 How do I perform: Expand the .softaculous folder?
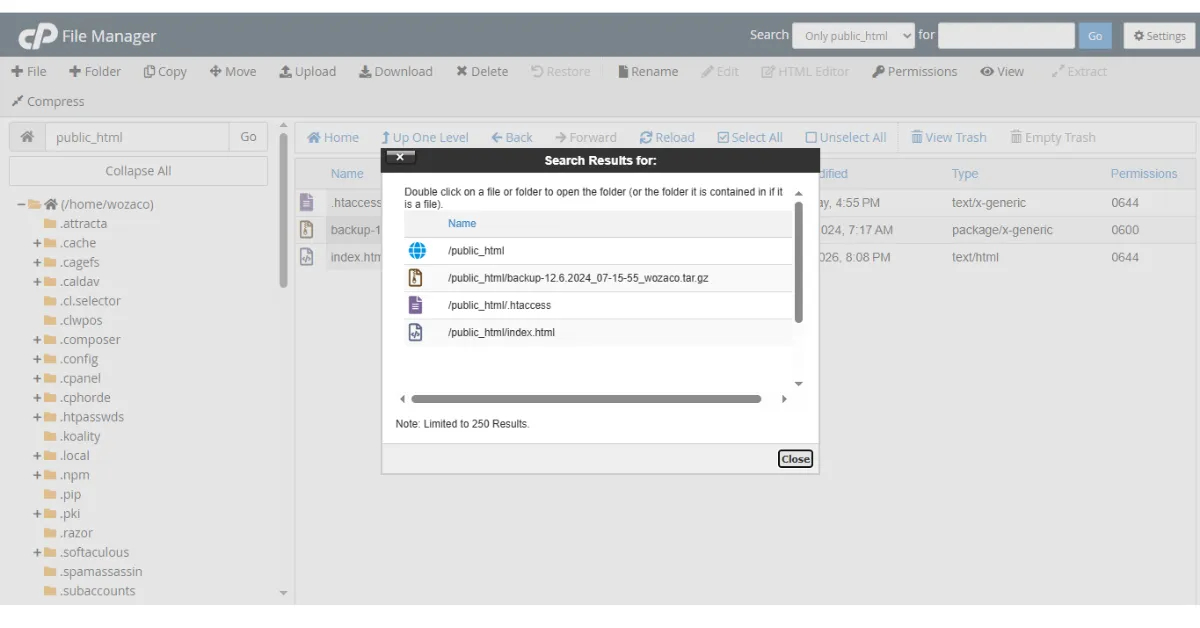[x=37, y=552]
